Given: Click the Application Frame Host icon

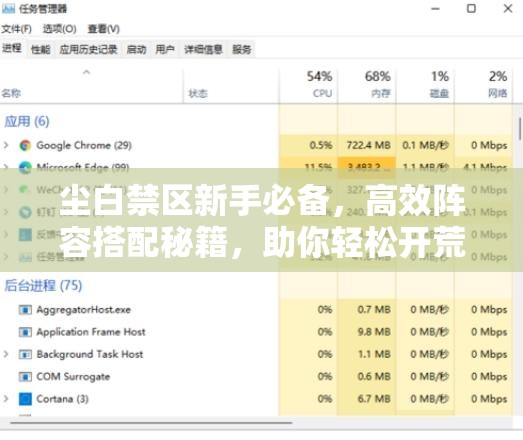Looking at the screenshot, I should pyautogui.click(x=25, y=332).
